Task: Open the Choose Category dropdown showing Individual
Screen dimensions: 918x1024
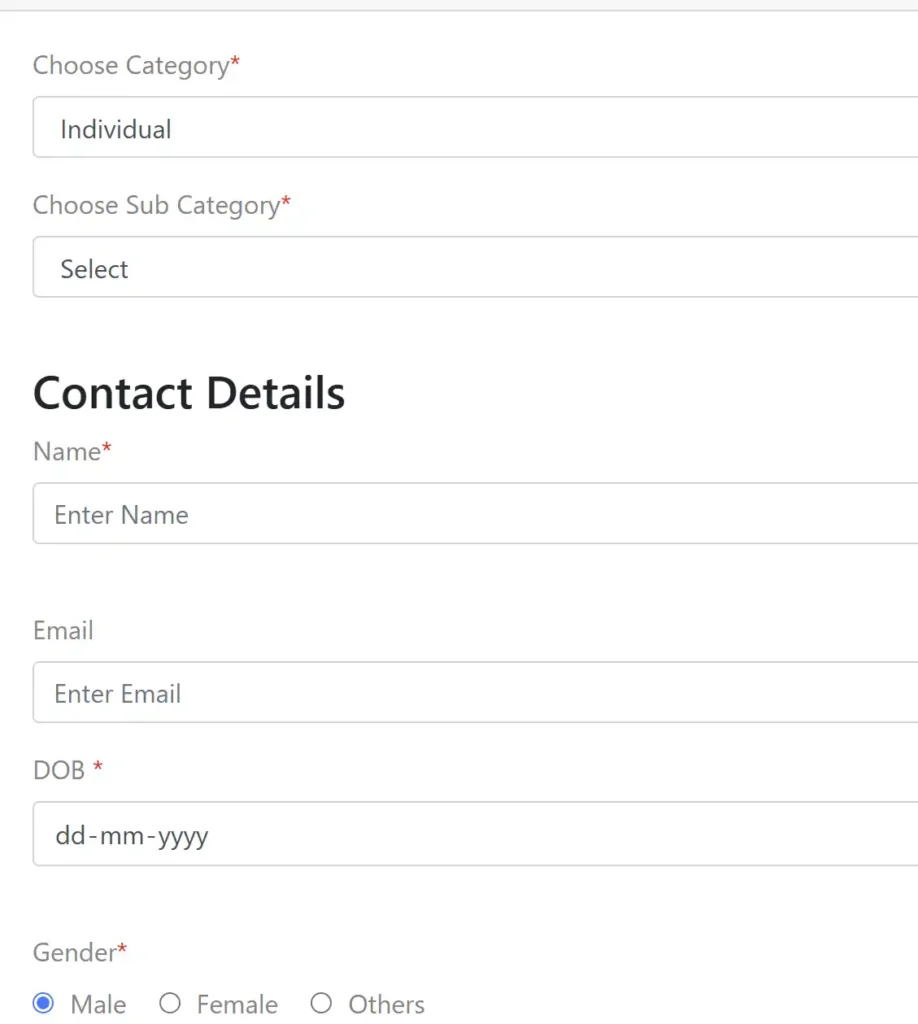Action: (x=475, y=127)
